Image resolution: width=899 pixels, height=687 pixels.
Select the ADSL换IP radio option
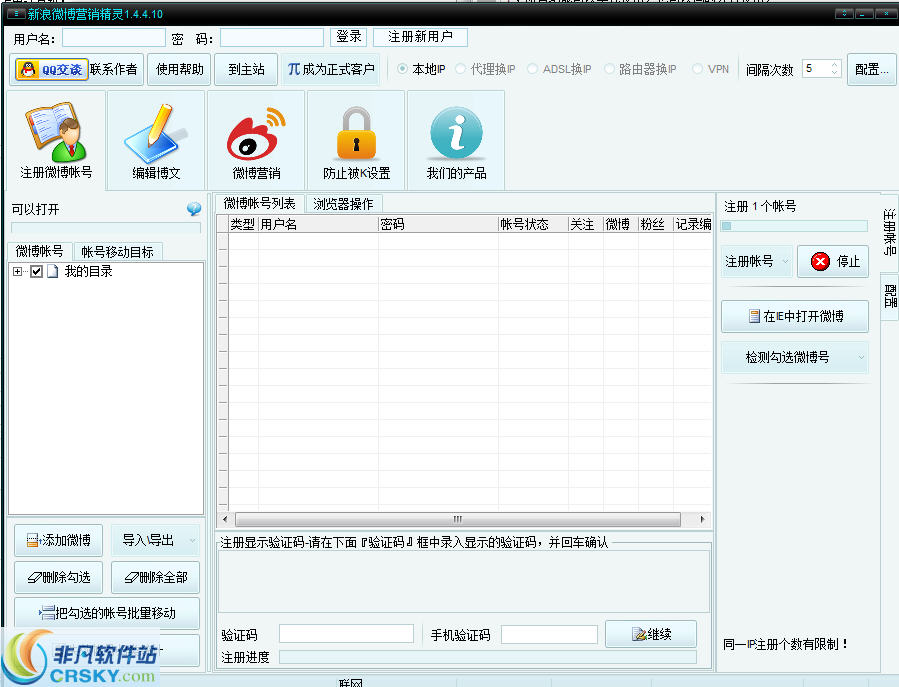tap(532, 69)
